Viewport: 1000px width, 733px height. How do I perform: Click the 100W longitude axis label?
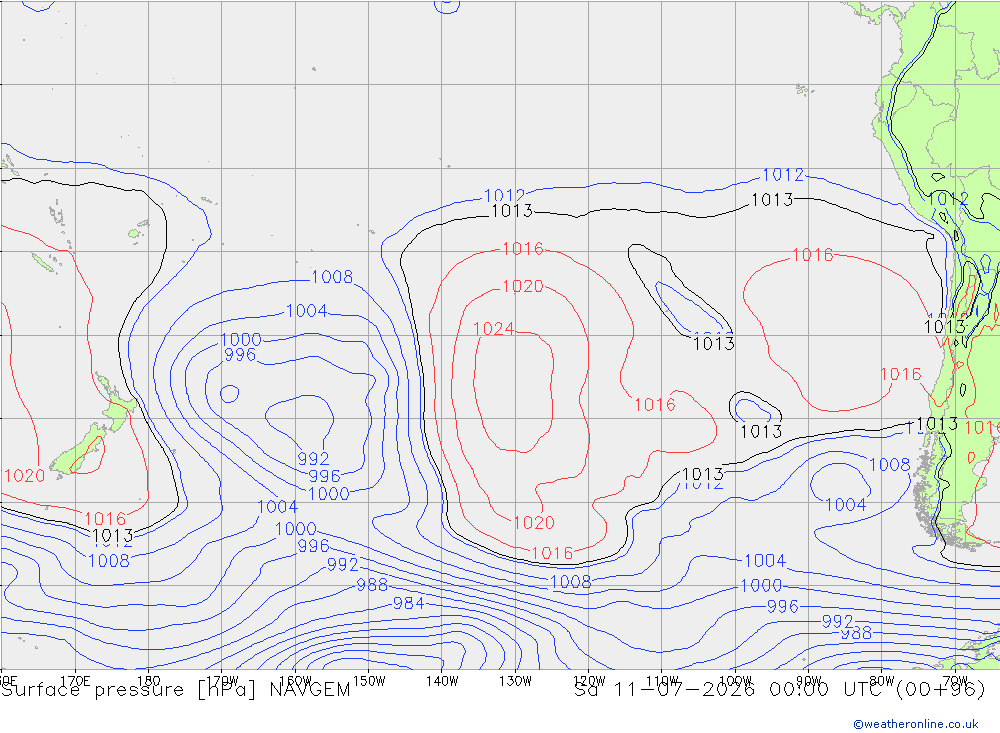tap(735, 681)
